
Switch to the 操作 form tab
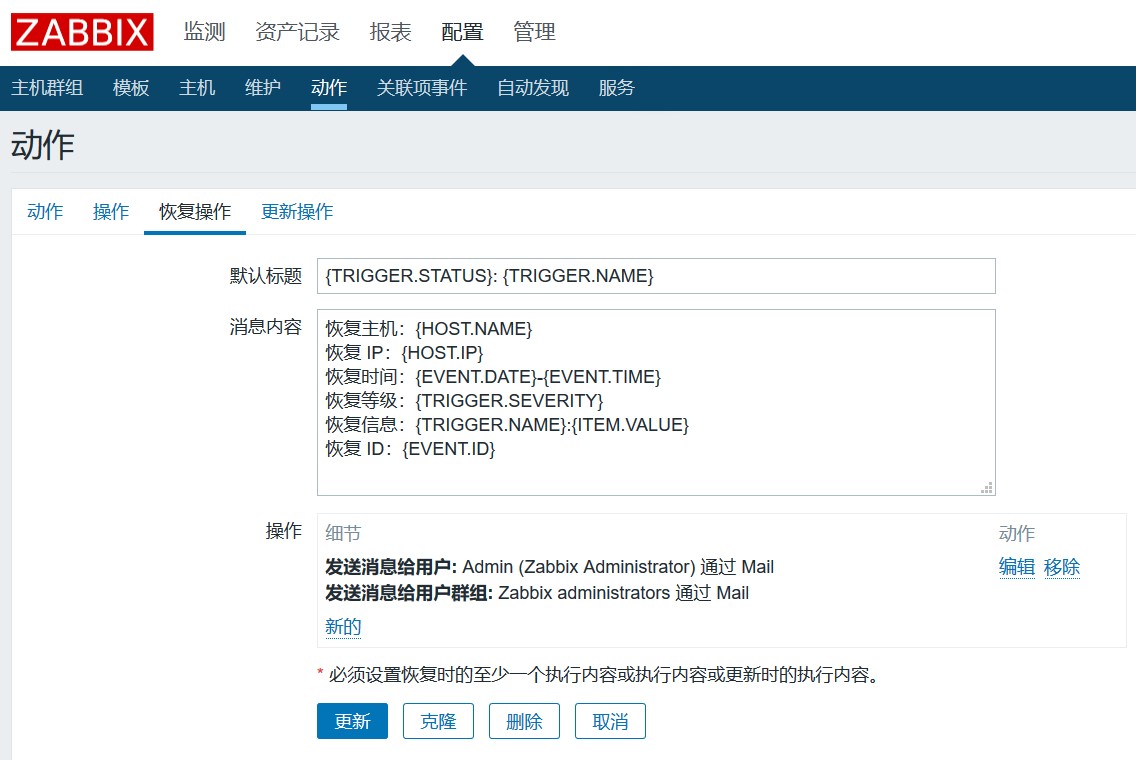click(111, 212)
